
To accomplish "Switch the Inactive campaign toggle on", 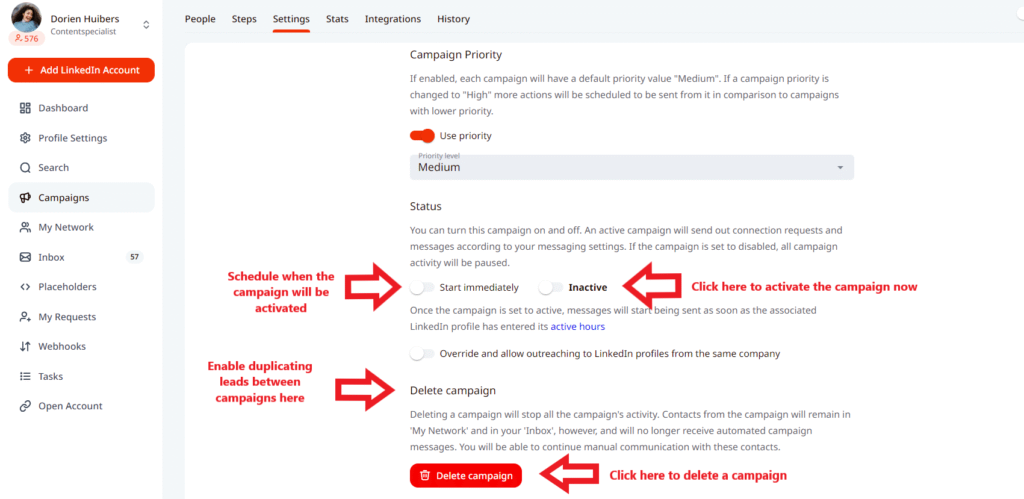I will click(551, 288).
